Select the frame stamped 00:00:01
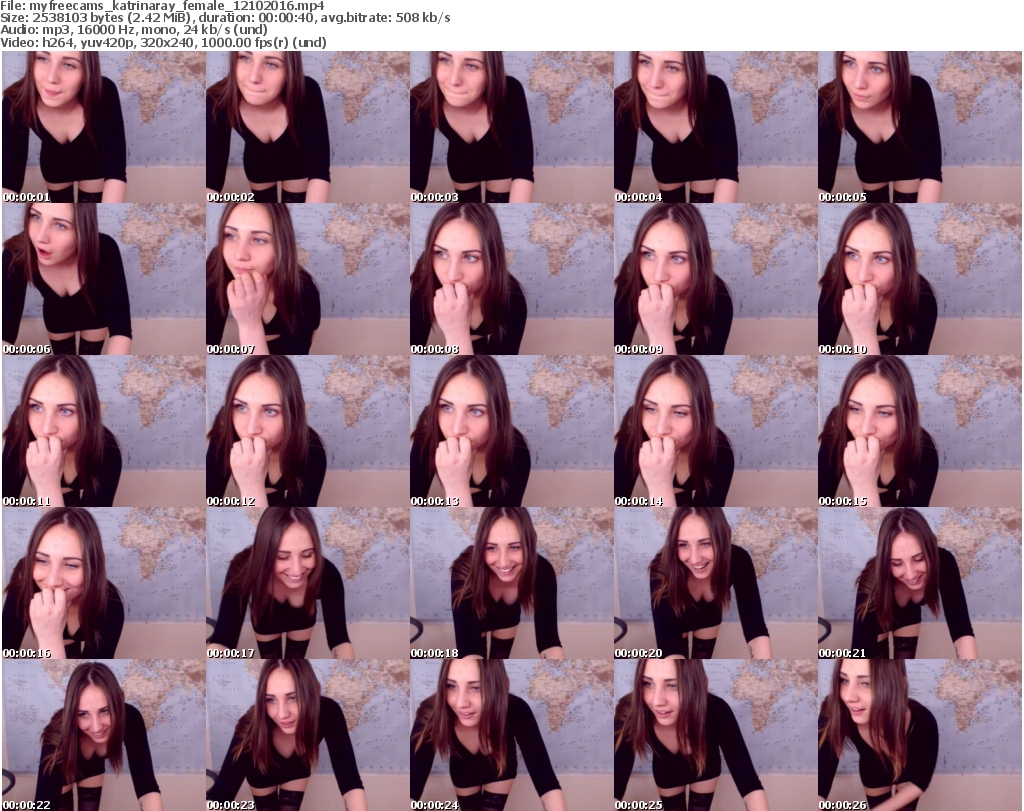Image resolution: width=1024 pixels, height=811 pixels. click(104, 127)
